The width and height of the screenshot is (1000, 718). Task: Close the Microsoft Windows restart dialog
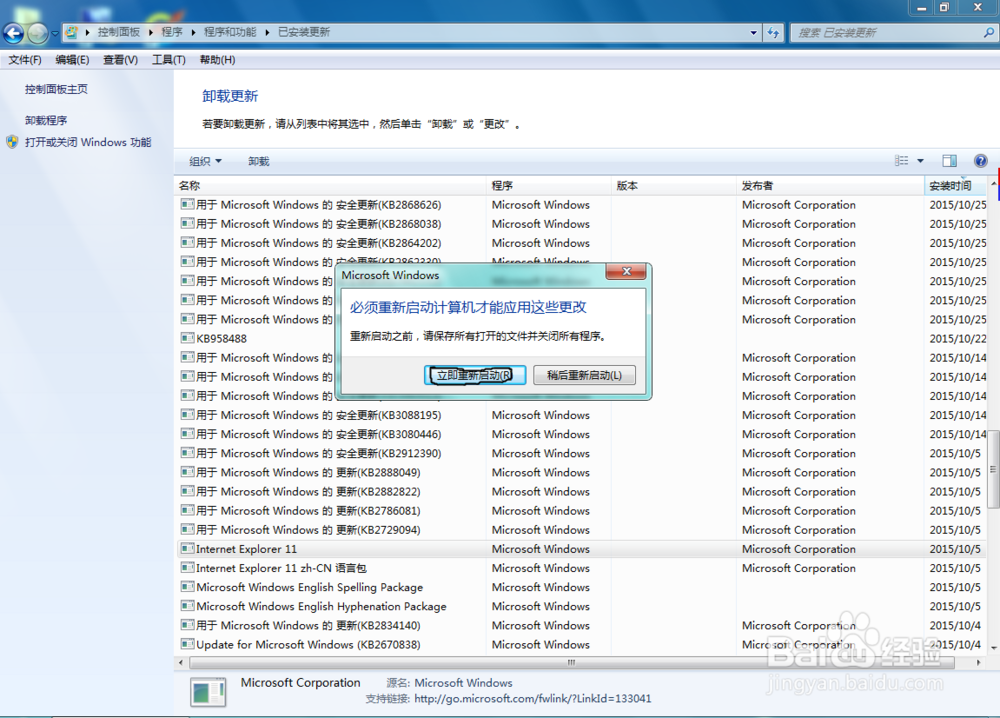coord(626,272)
